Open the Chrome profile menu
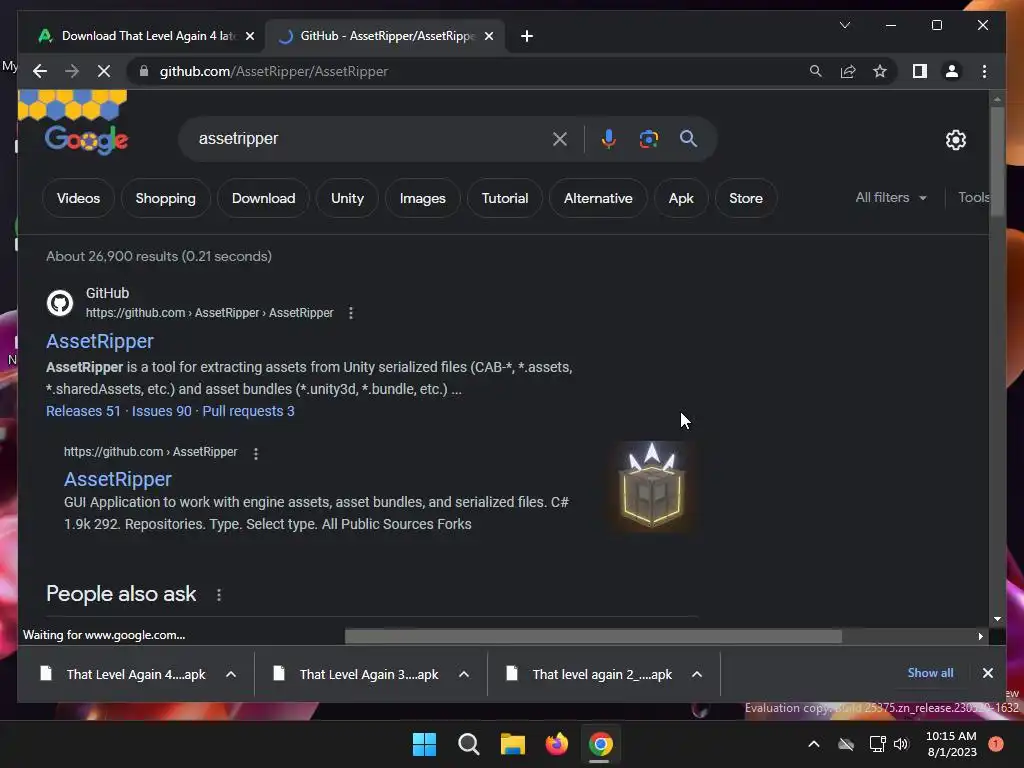 click(952, 71)
